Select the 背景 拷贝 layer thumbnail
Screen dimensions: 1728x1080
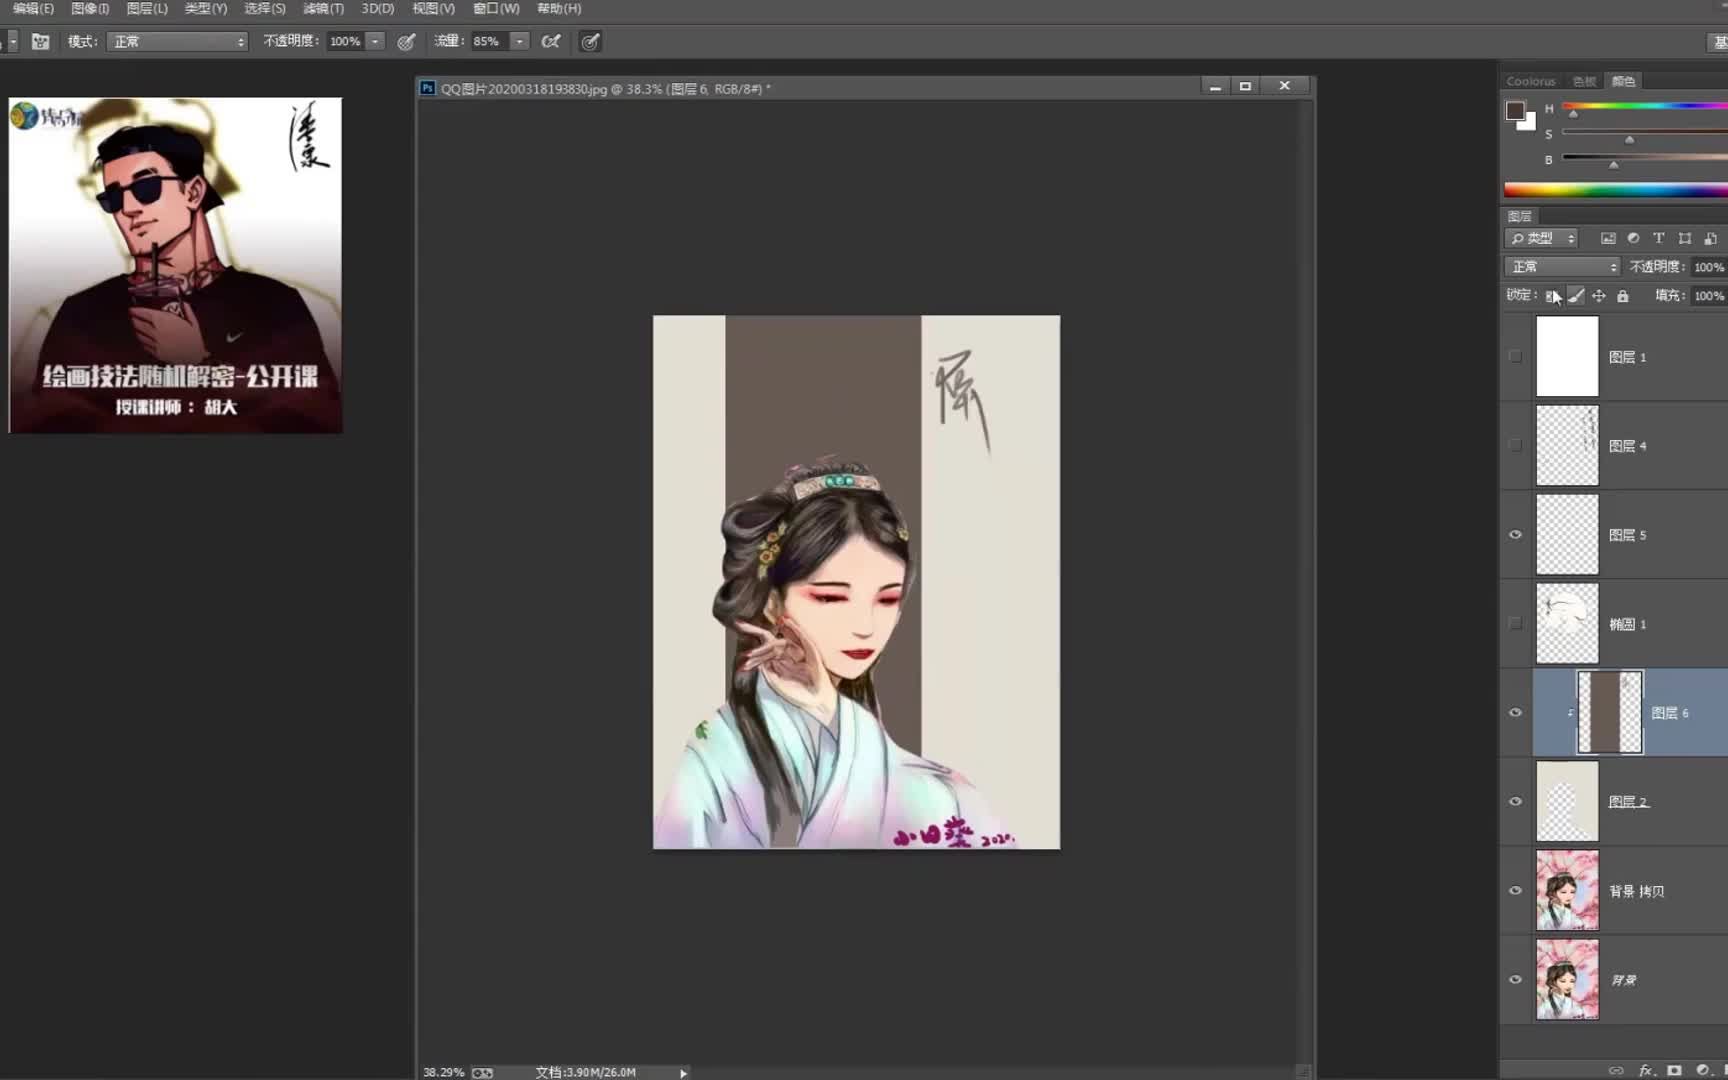point(1567,891)
